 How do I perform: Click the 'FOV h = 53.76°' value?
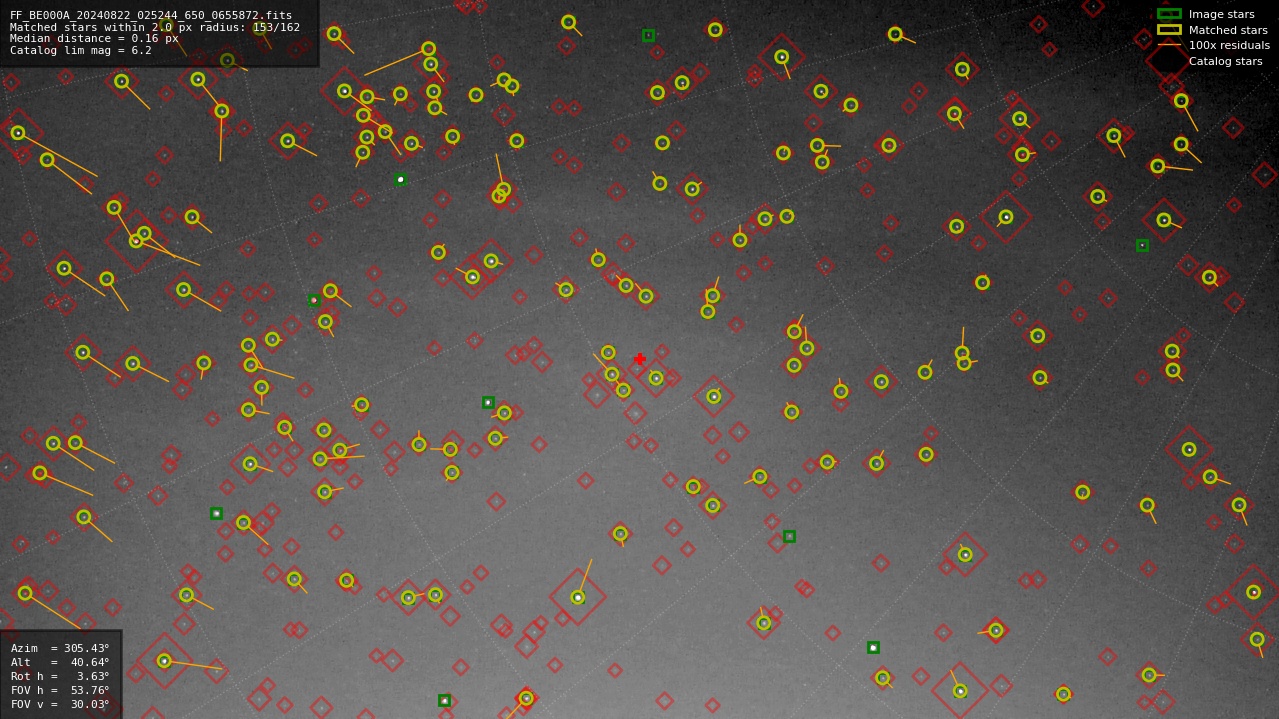coord(60,690)
